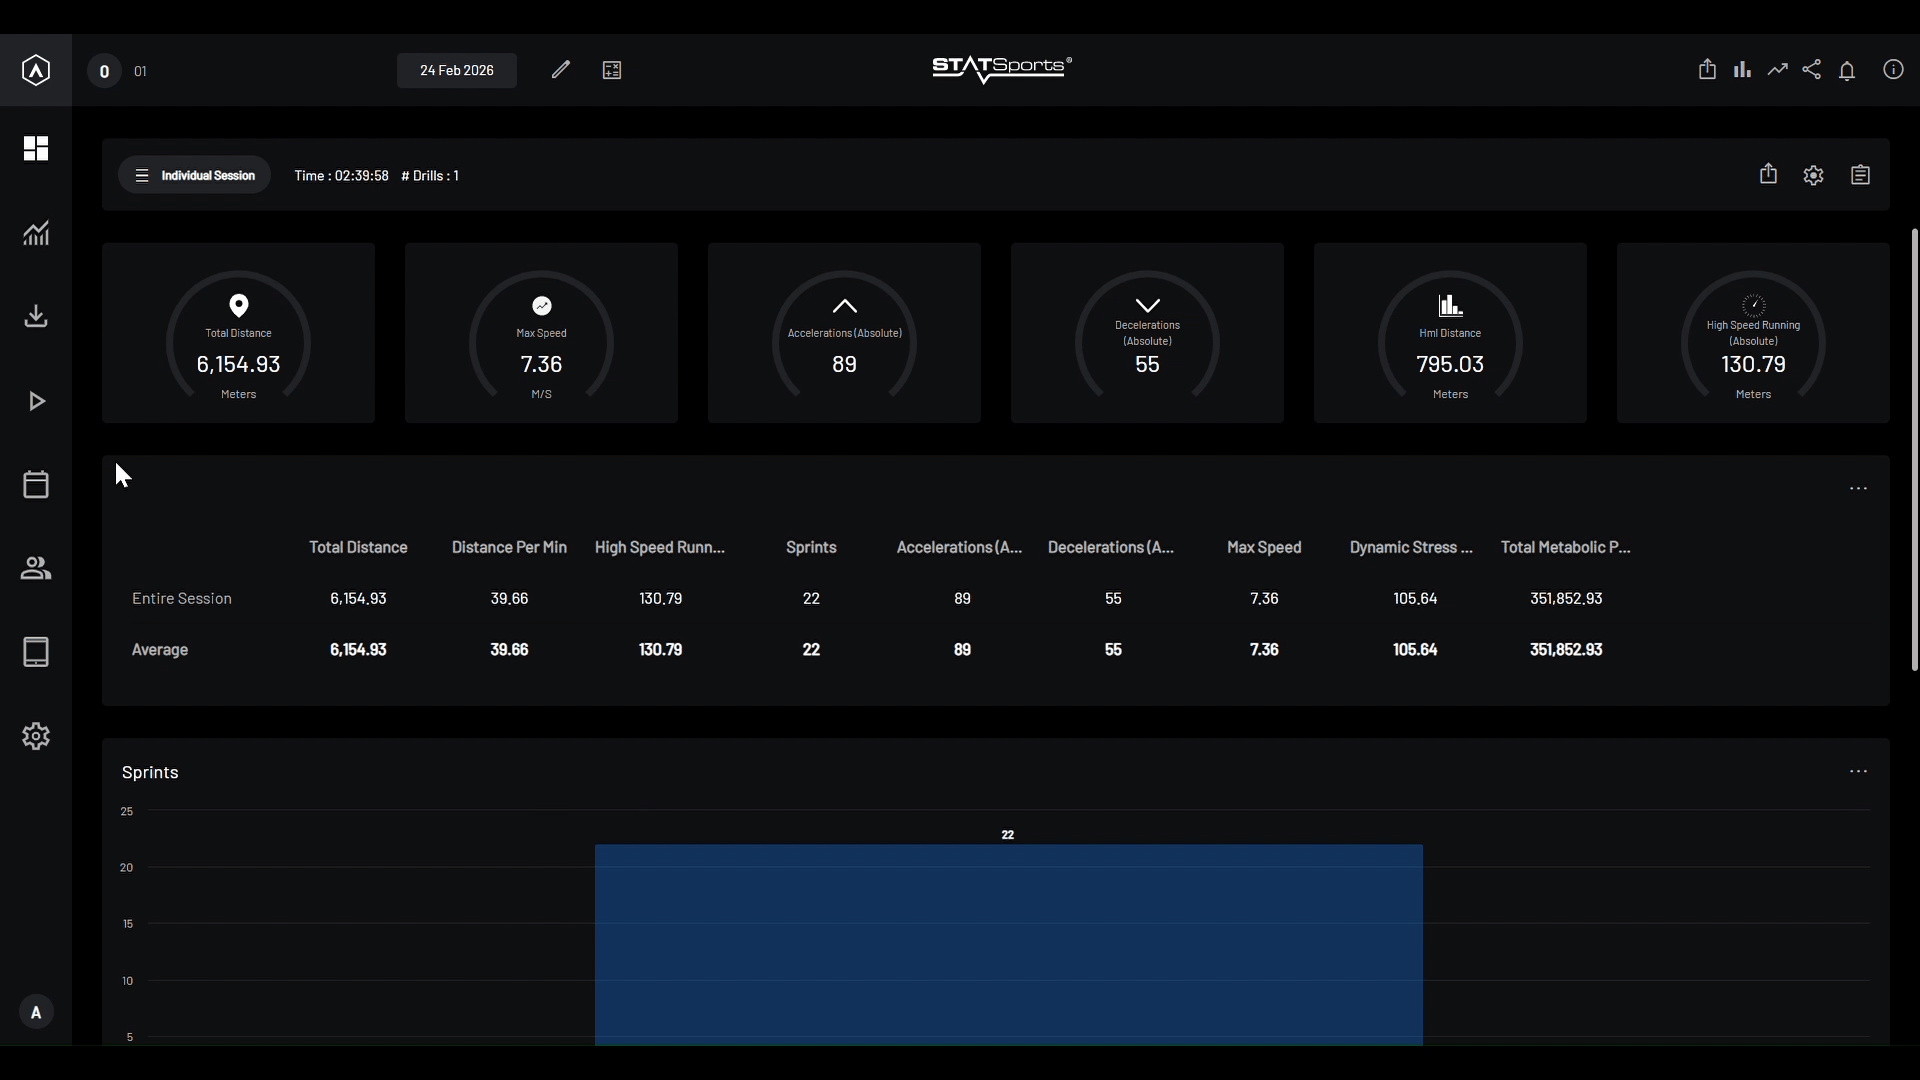Click the Average 105.64 value
Screen dimensions: 1920x1080
tap(1415, 649)
